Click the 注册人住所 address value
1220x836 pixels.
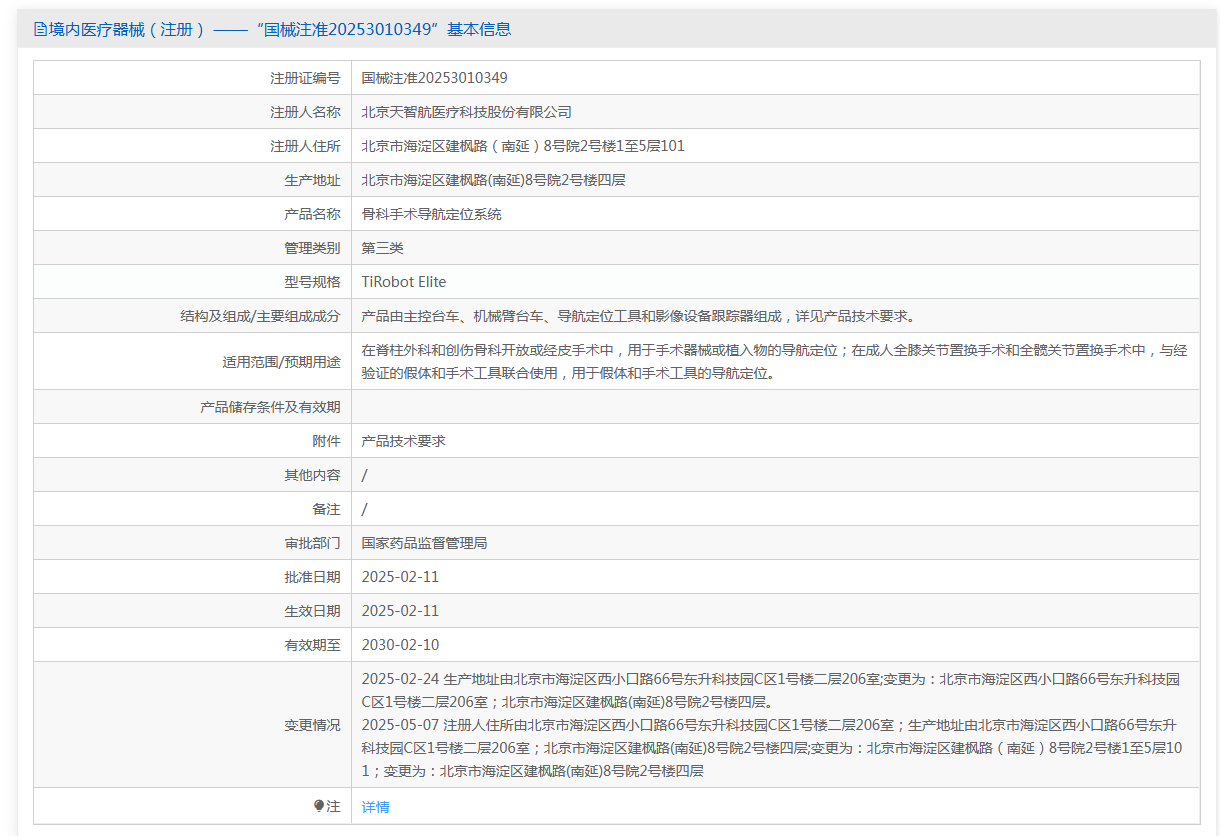tap(522, 146)
